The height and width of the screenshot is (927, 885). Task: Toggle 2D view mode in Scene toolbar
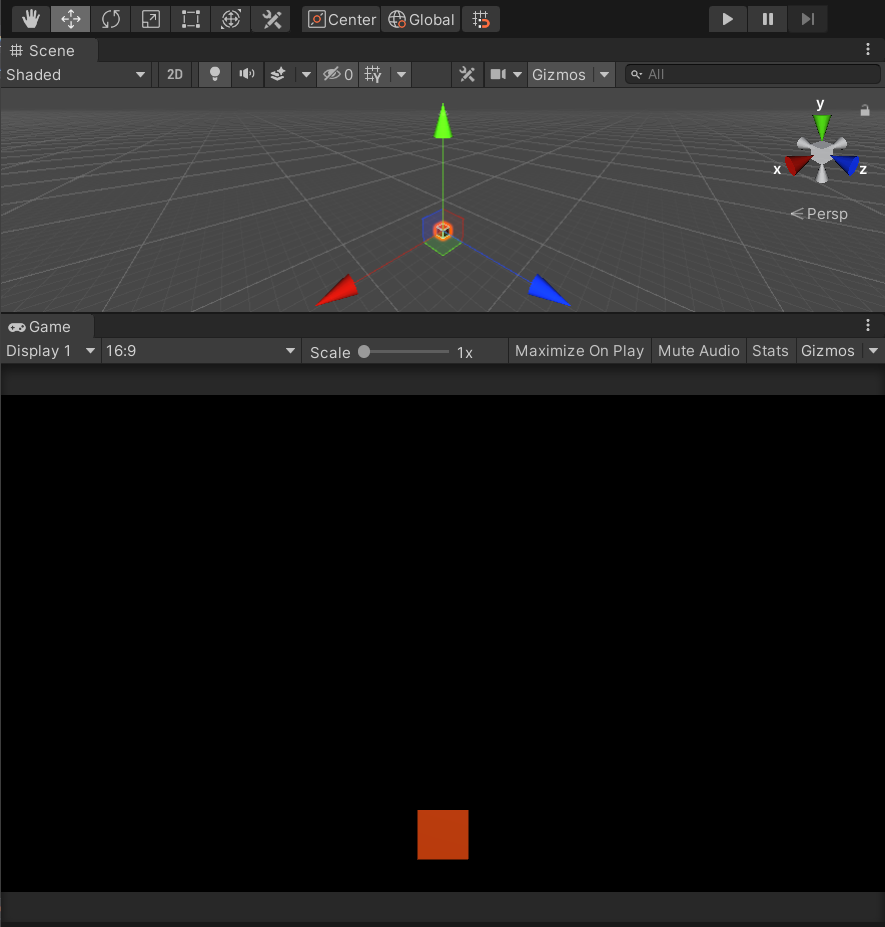tap(174, 73)
